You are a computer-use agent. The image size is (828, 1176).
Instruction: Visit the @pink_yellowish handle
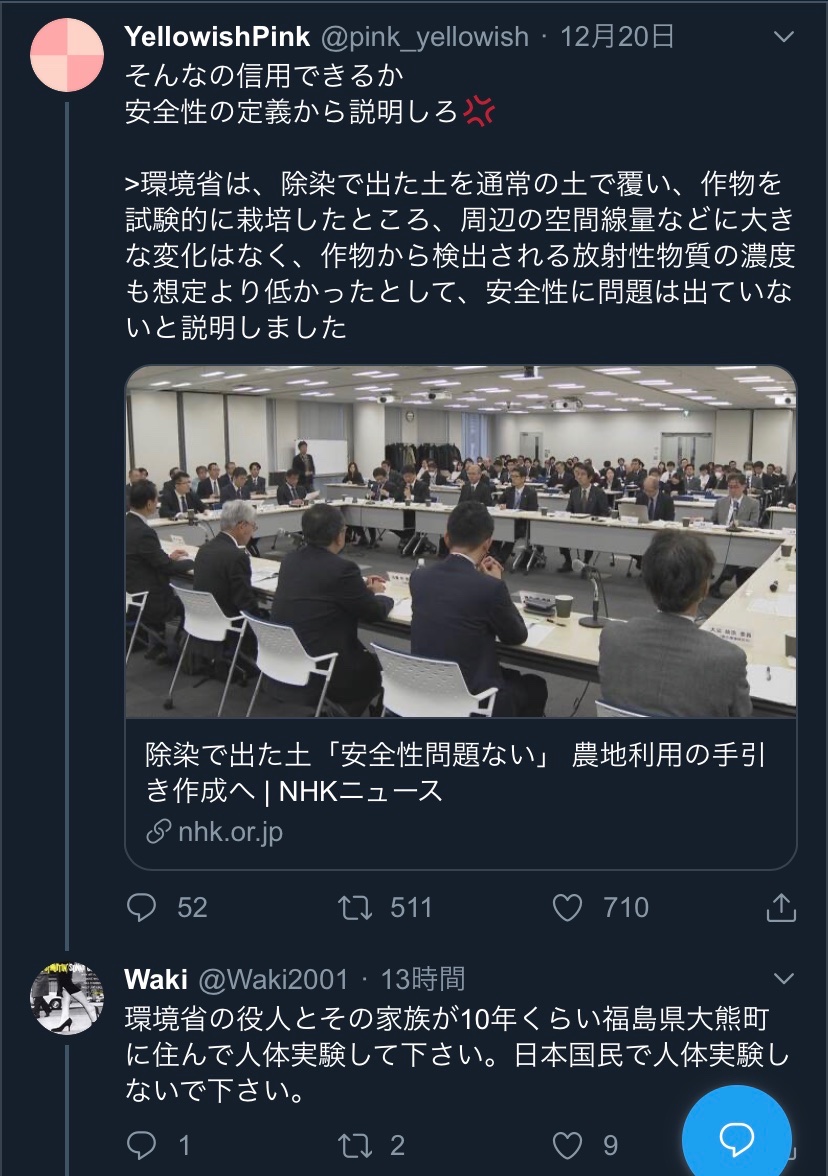point(424,36)
